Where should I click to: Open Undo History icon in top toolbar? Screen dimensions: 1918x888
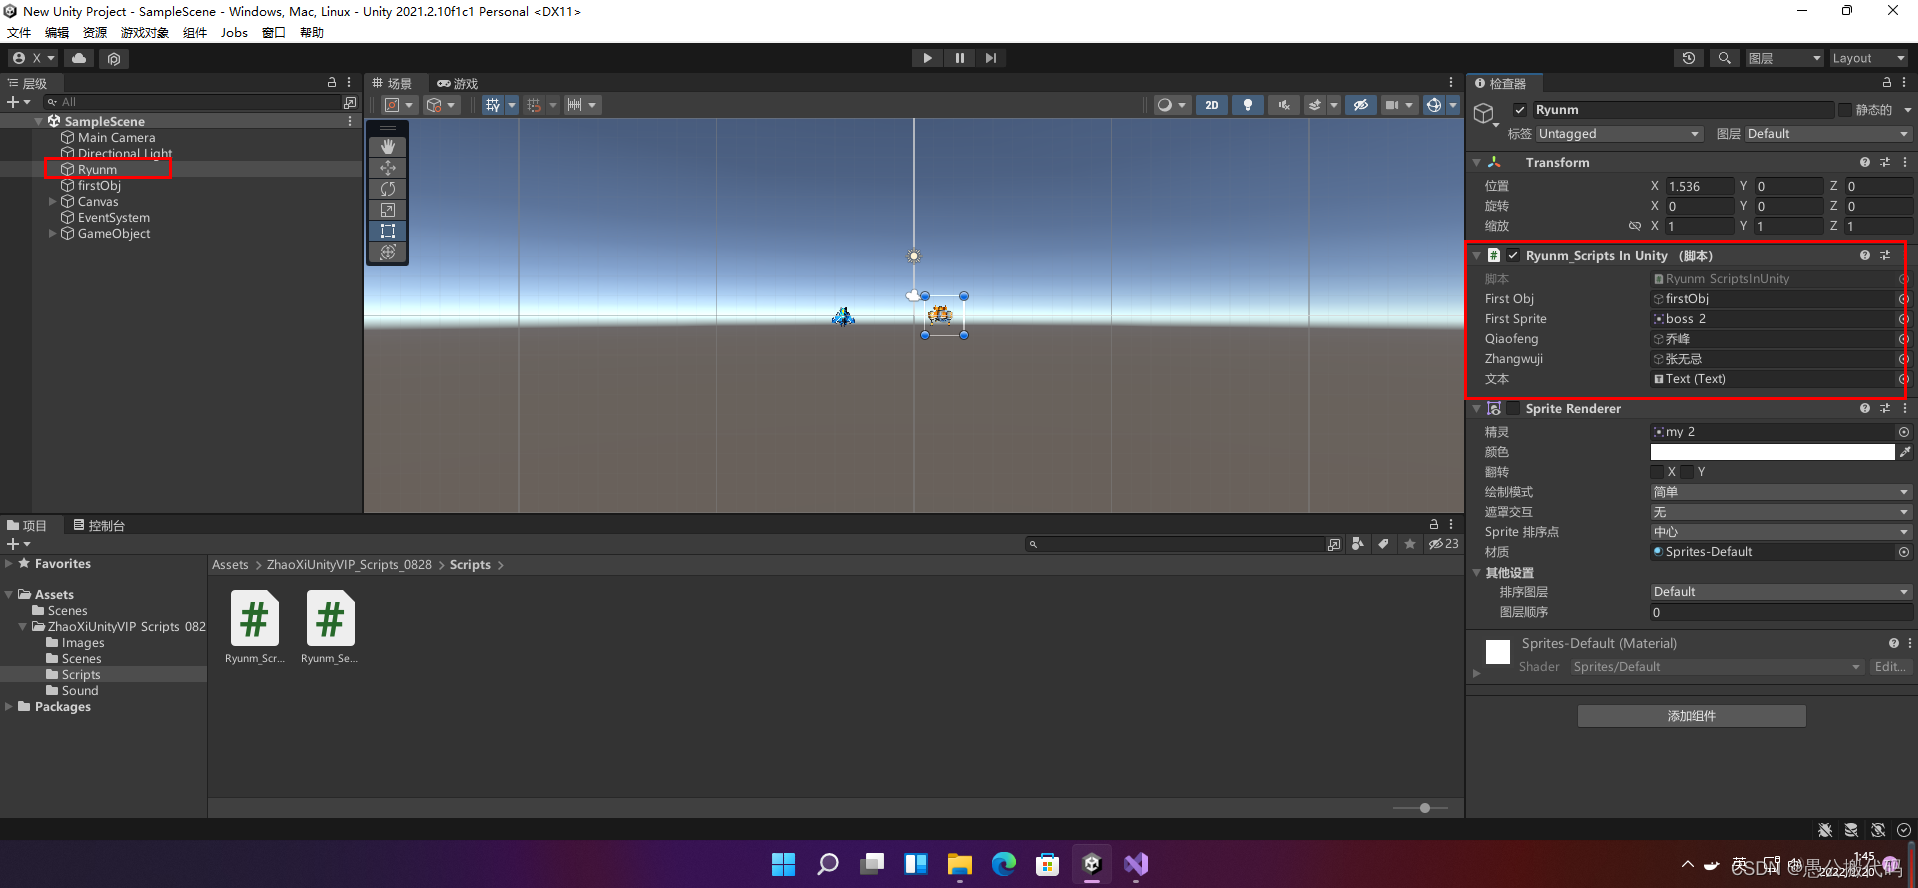1689,58
